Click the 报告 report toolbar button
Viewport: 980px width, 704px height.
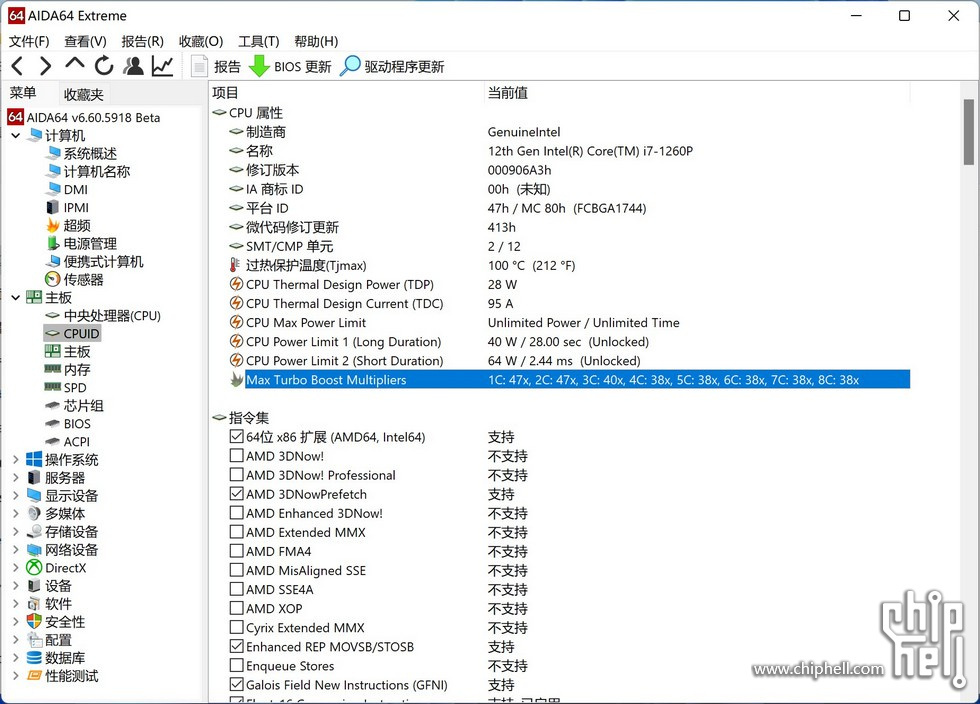[x=216, y=66]
